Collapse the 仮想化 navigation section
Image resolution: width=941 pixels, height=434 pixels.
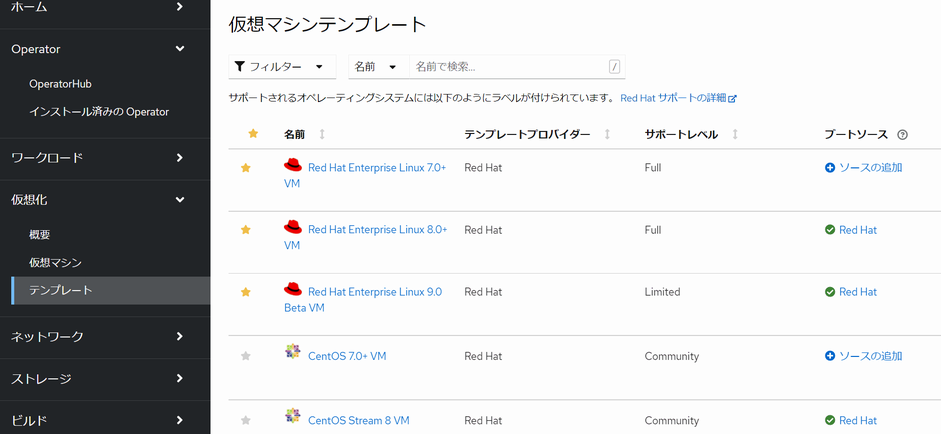pos(105,200)
